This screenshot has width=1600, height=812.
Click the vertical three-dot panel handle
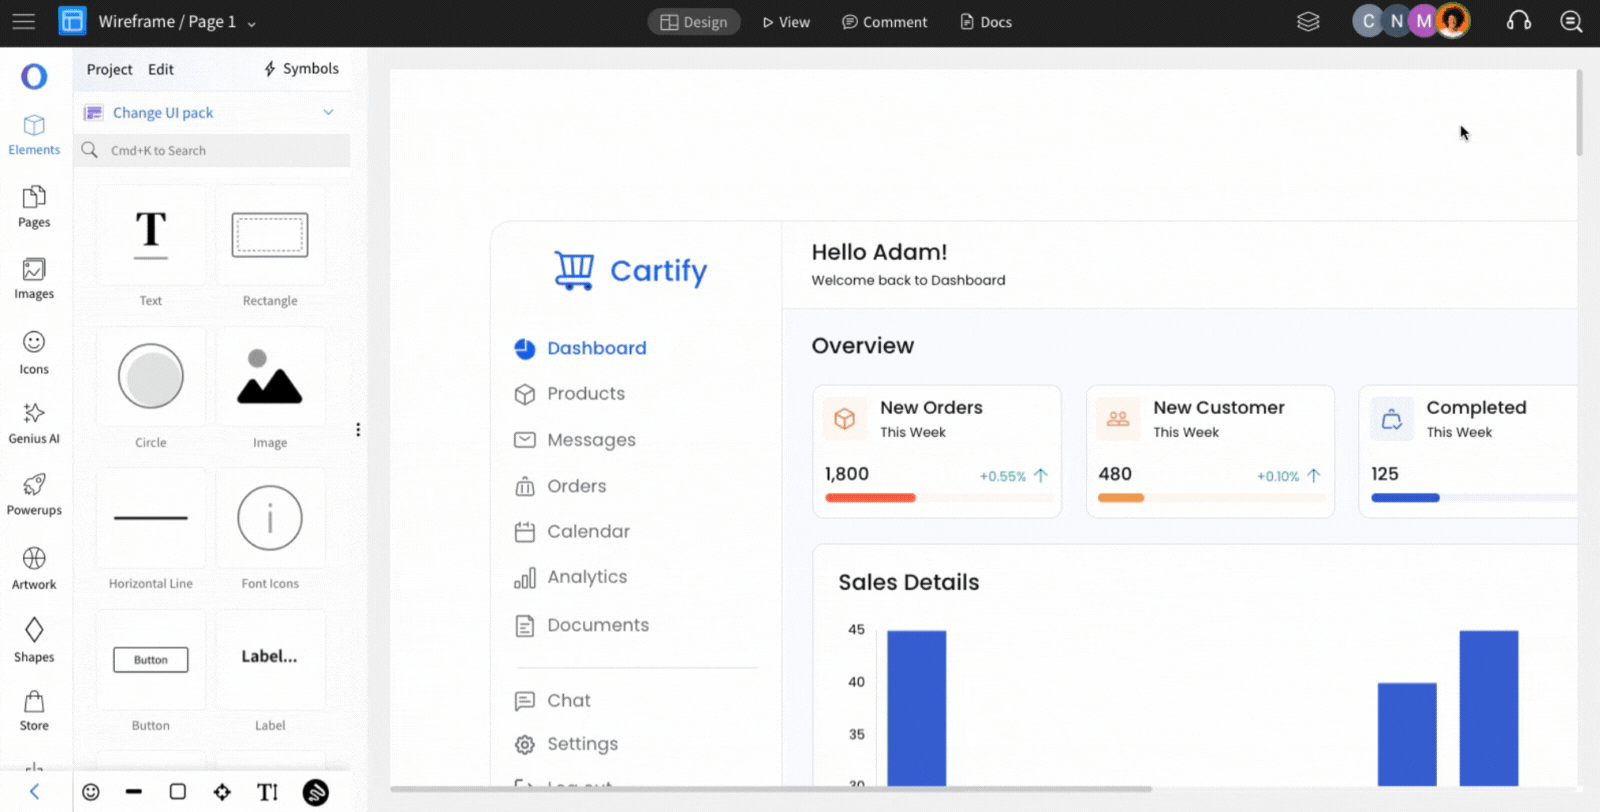(358, 429)
